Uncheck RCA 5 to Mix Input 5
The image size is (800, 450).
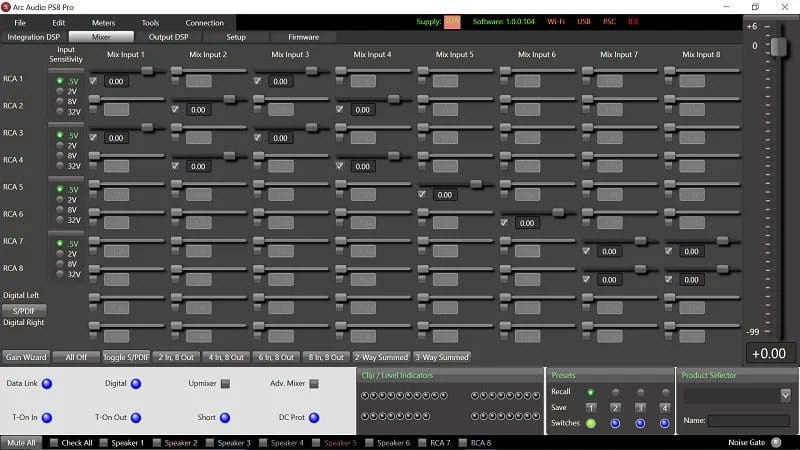422,194
